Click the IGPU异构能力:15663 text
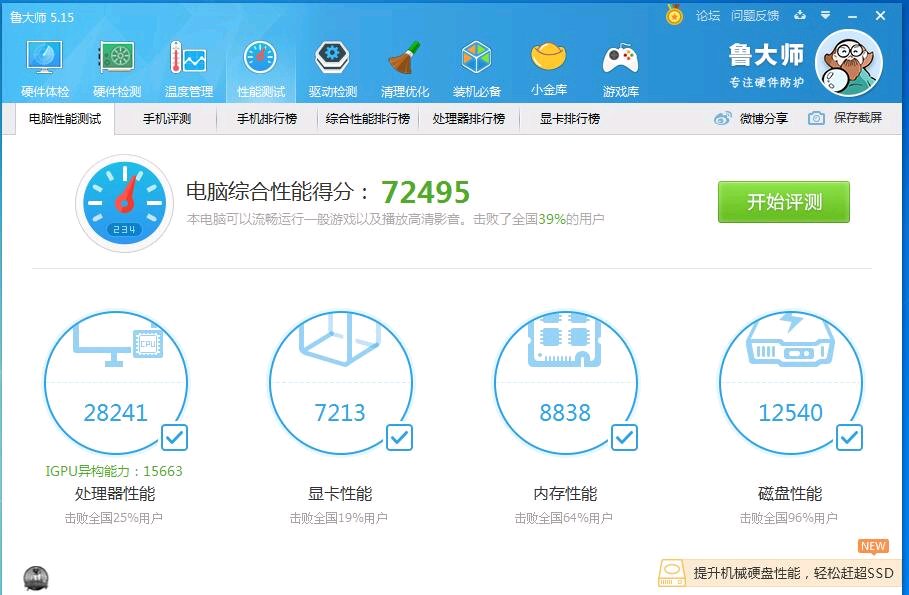Image resolution: width=909 pixels, height=595 pixels. coord(114,471)
